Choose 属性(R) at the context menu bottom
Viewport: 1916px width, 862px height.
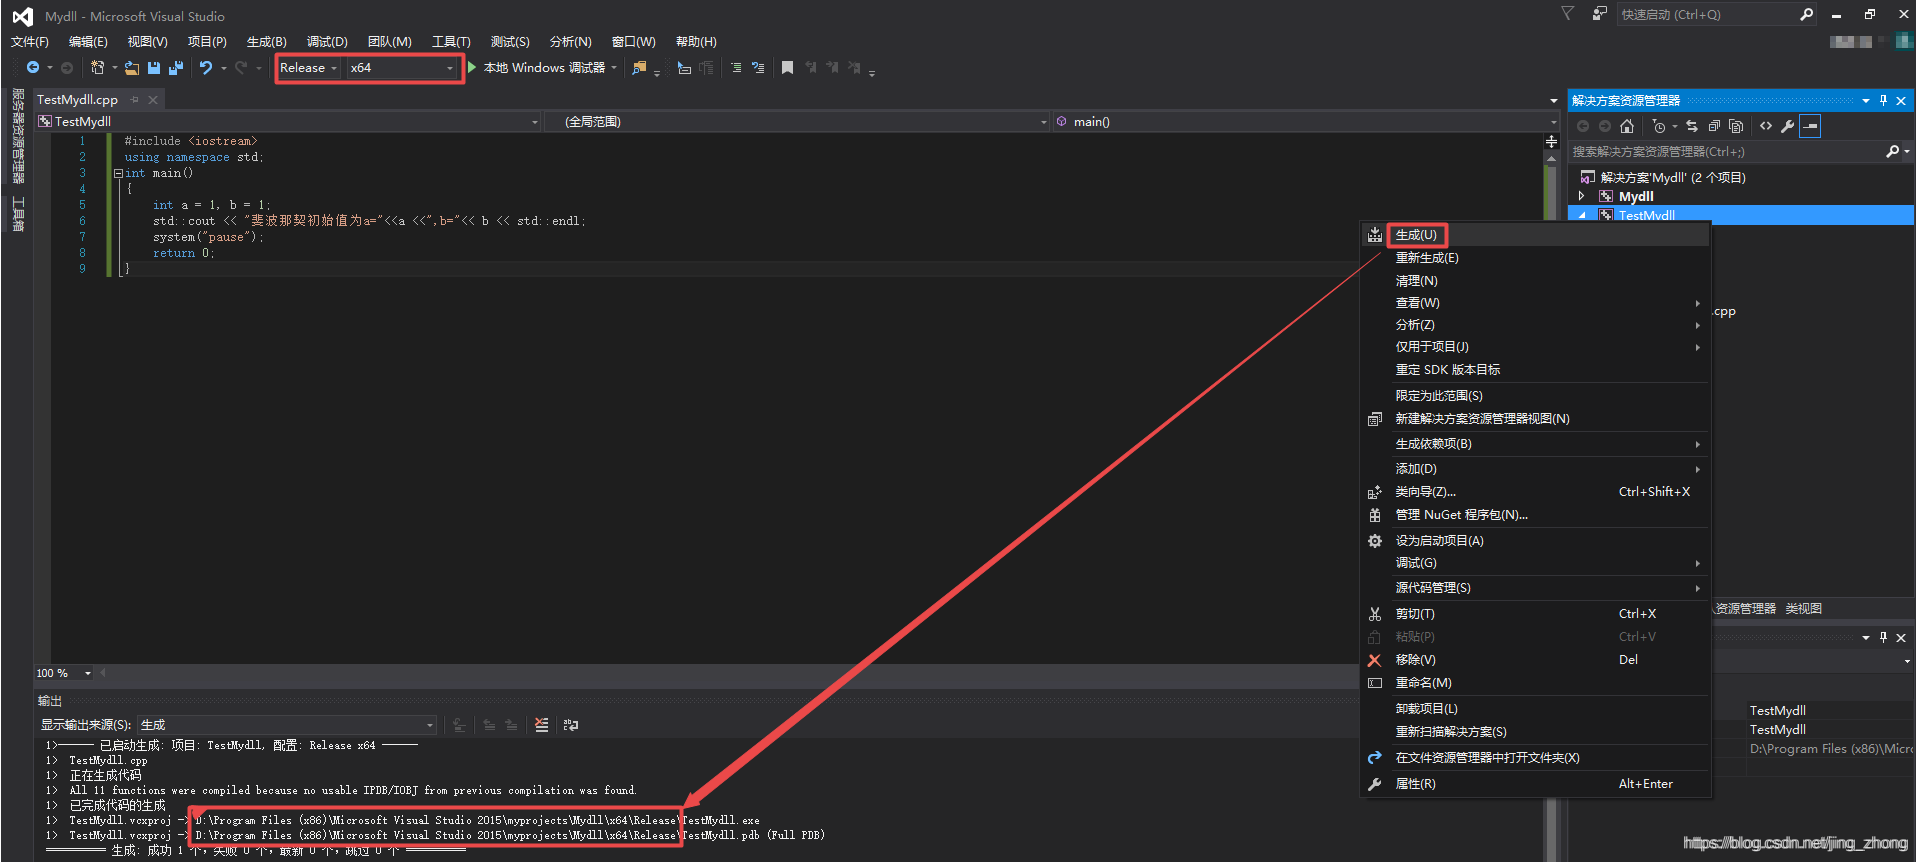[1415, 784]
